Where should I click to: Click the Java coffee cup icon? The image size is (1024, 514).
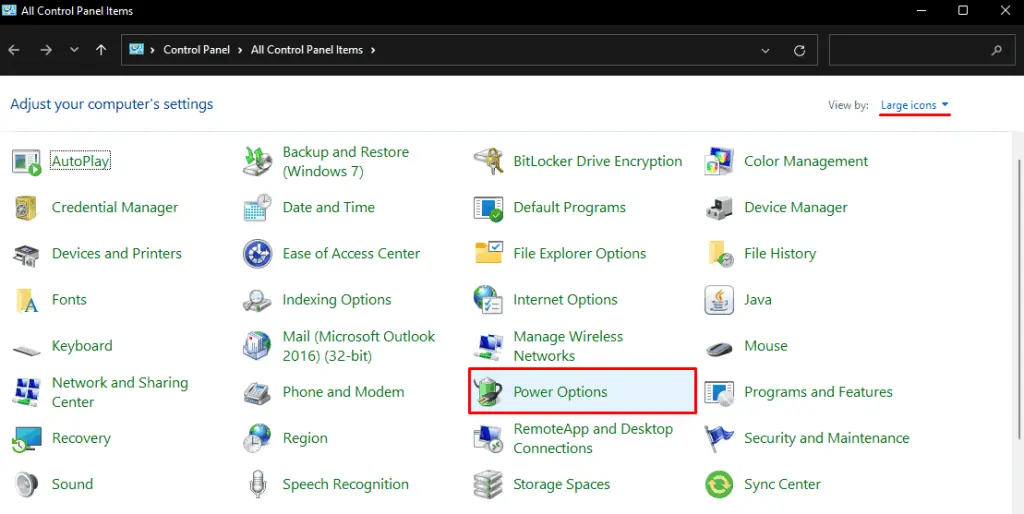pyautogui.click(x=719, y=300)
